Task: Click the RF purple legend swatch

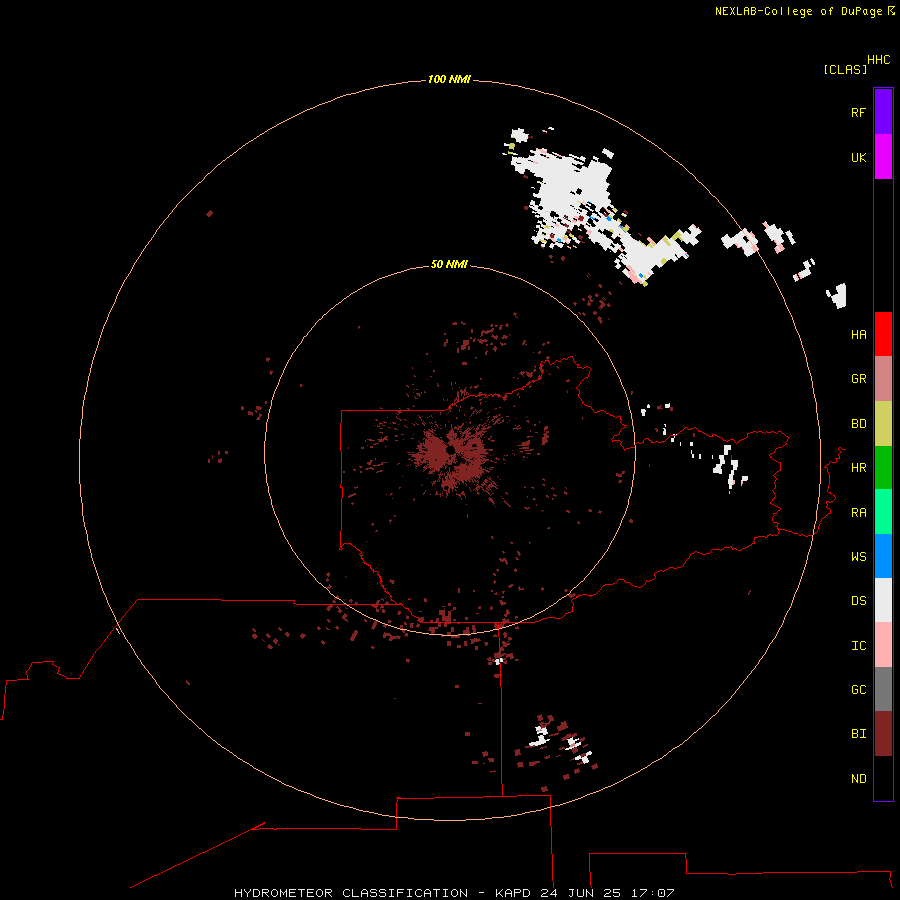Action: [x=883, y=112]
